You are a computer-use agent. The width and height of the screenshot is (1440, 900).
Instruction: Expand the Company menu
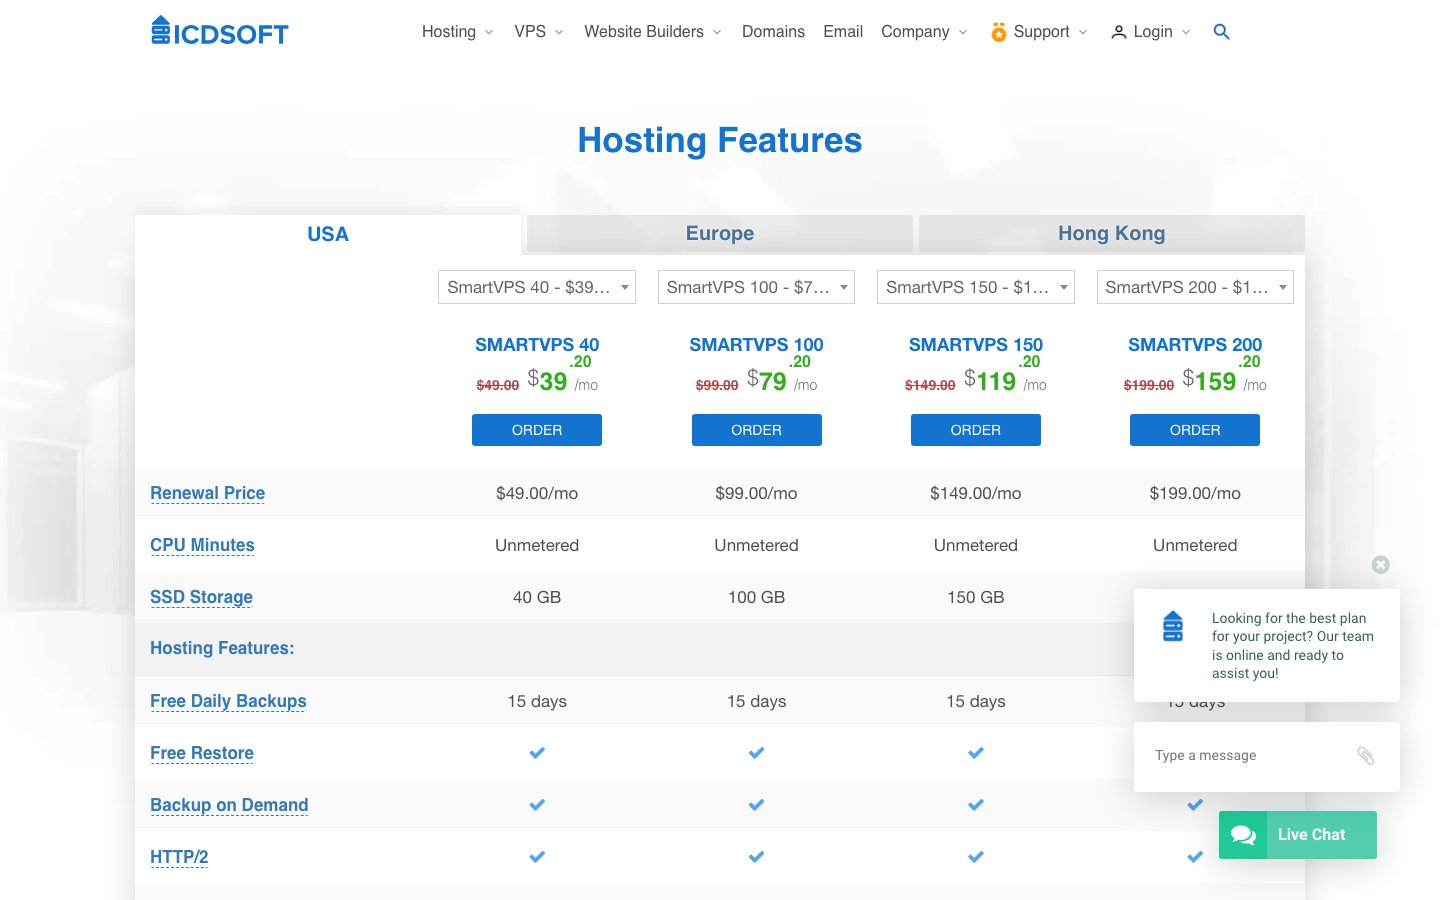pyautogui.click(x=924, y=32)
